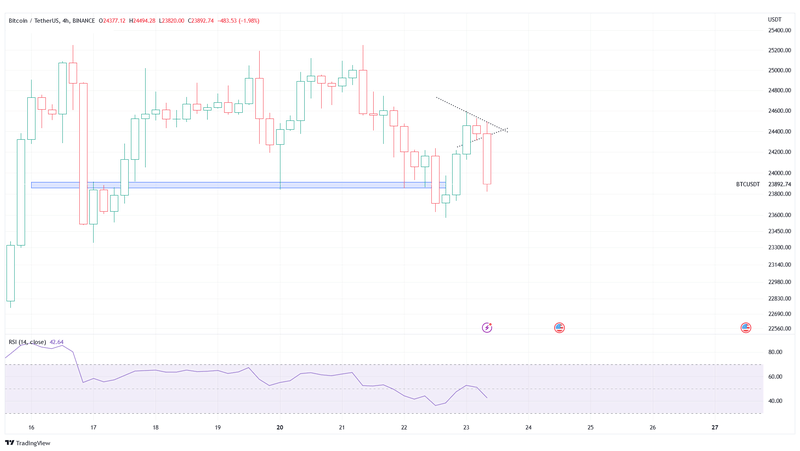Open the US flag event after date 27
Viewport: 800px width, 451px height.
[x=746, y=328]
